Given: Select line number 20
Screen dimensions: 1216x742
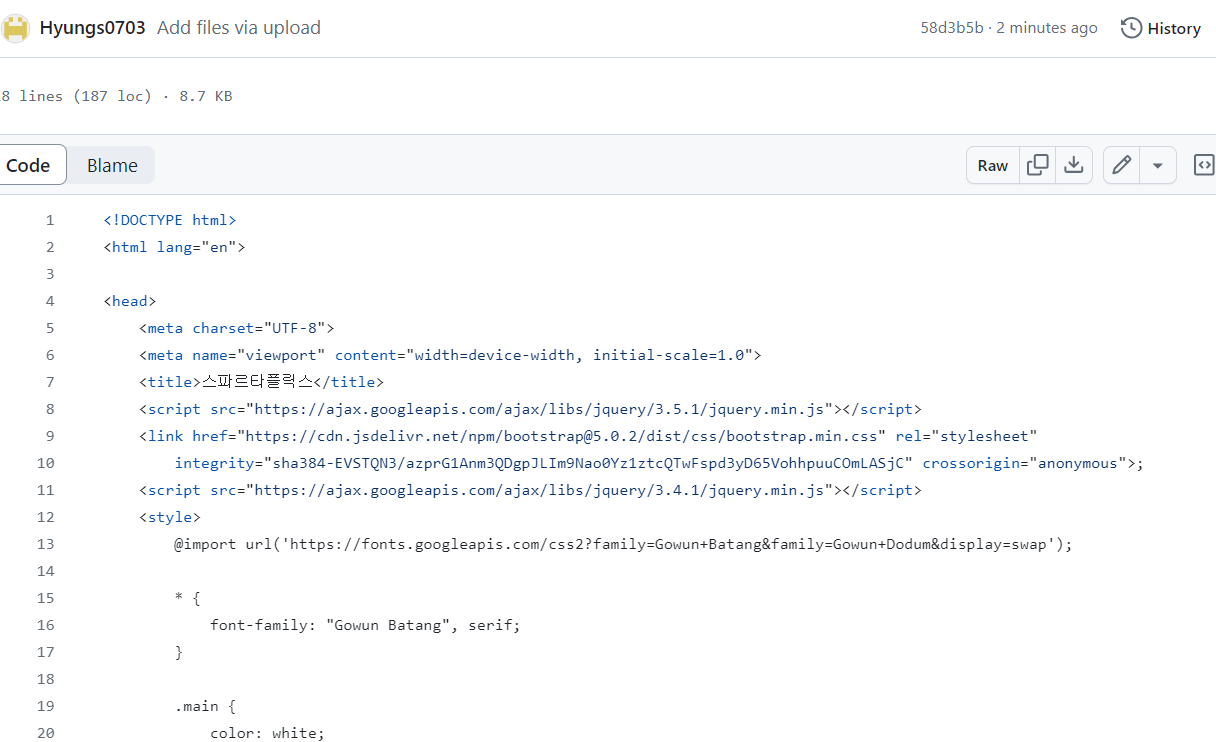Looking at the screenshot, I should click(45, 733).
